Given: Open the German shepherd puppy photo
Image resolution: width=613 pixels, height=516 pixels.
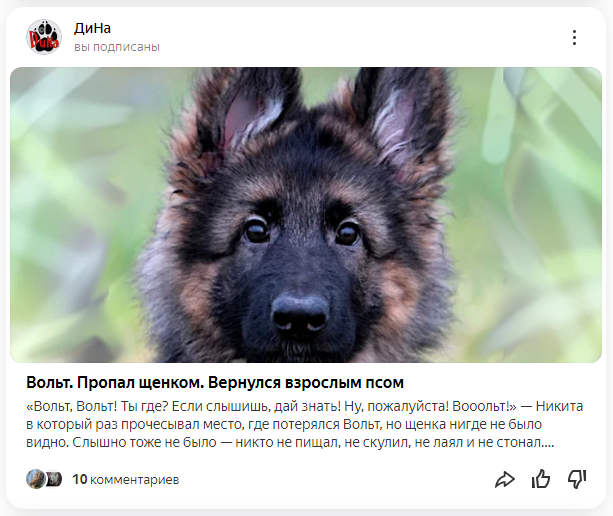Looking at the screenshot, I should (x=306, y=215).
